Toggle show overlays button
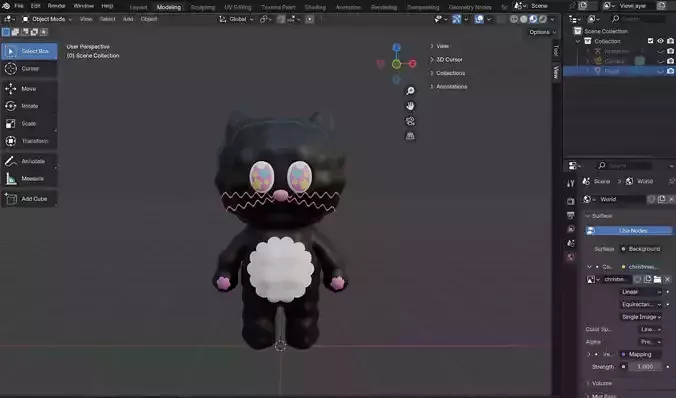Viewport: 676px width, 398px height. click(479, 19)
